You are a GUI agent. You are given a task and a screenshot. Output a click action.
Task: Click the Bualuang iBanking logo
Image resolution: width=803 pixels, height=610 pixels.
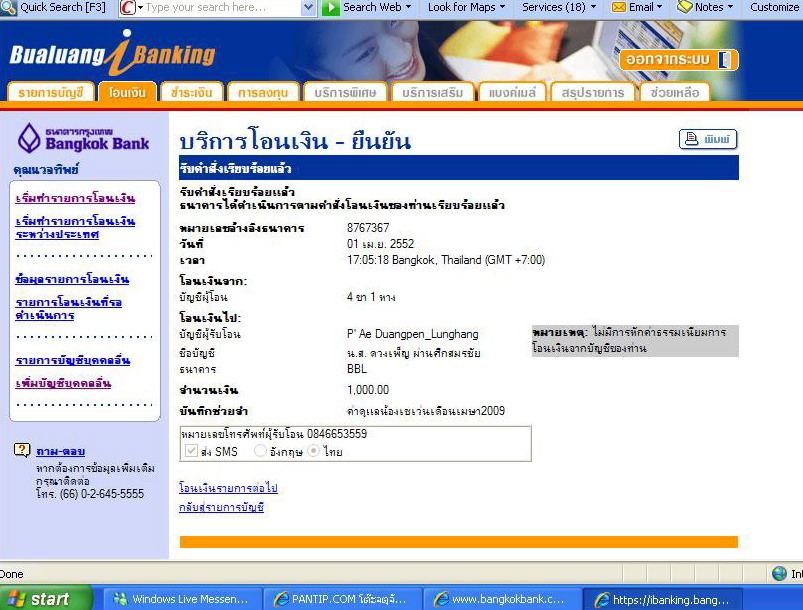pos(113,53)
